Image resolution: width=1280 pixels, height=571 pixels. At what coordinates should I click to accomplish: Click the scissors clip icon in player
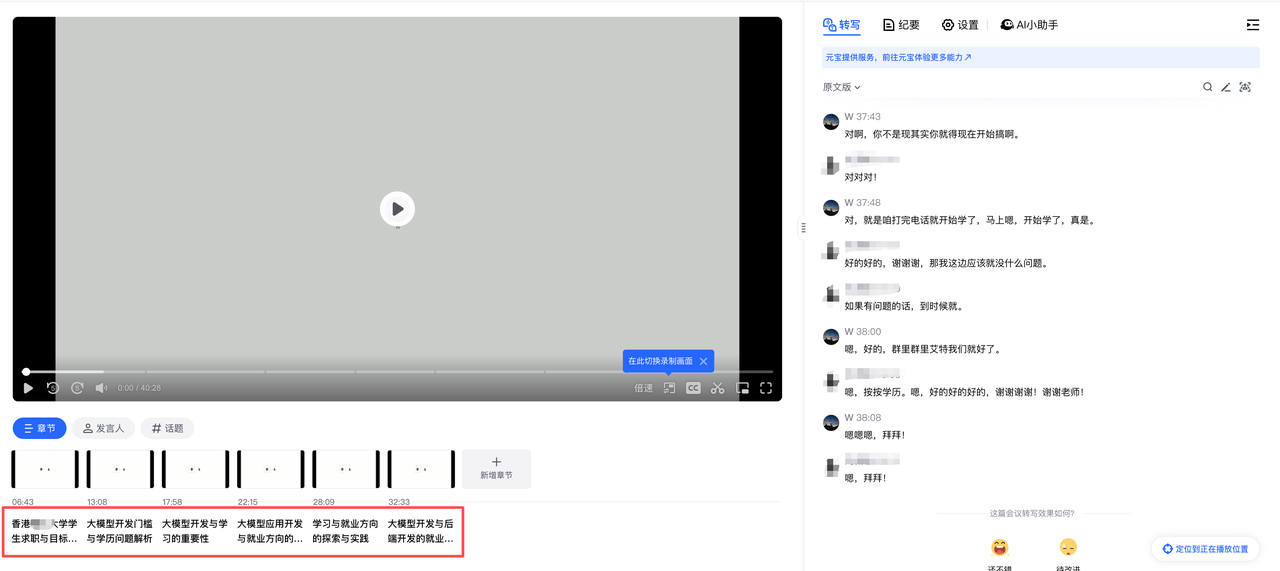tap(717, 388)
